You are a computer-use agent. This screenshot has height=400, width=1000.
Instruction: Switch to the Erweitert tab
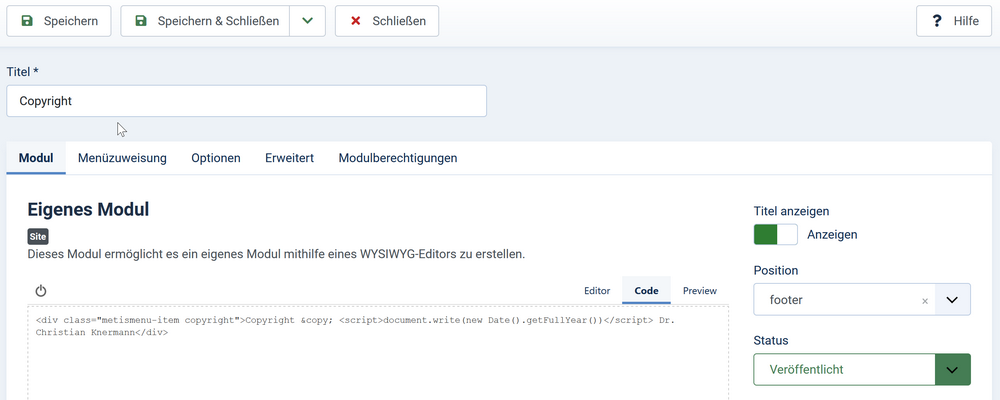pos(290,158)
